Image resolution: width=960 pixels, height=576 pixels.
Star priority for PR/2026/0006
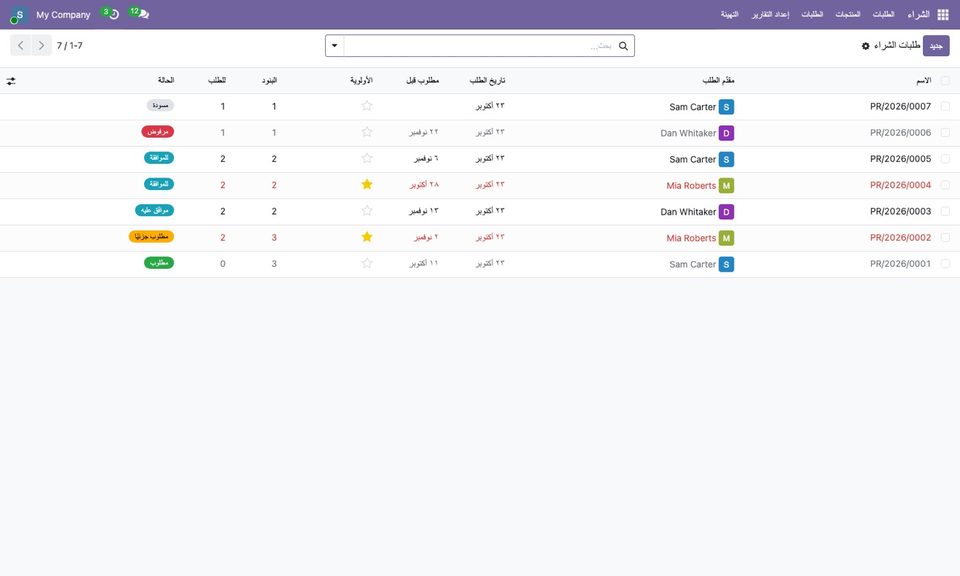click(367, 132)
